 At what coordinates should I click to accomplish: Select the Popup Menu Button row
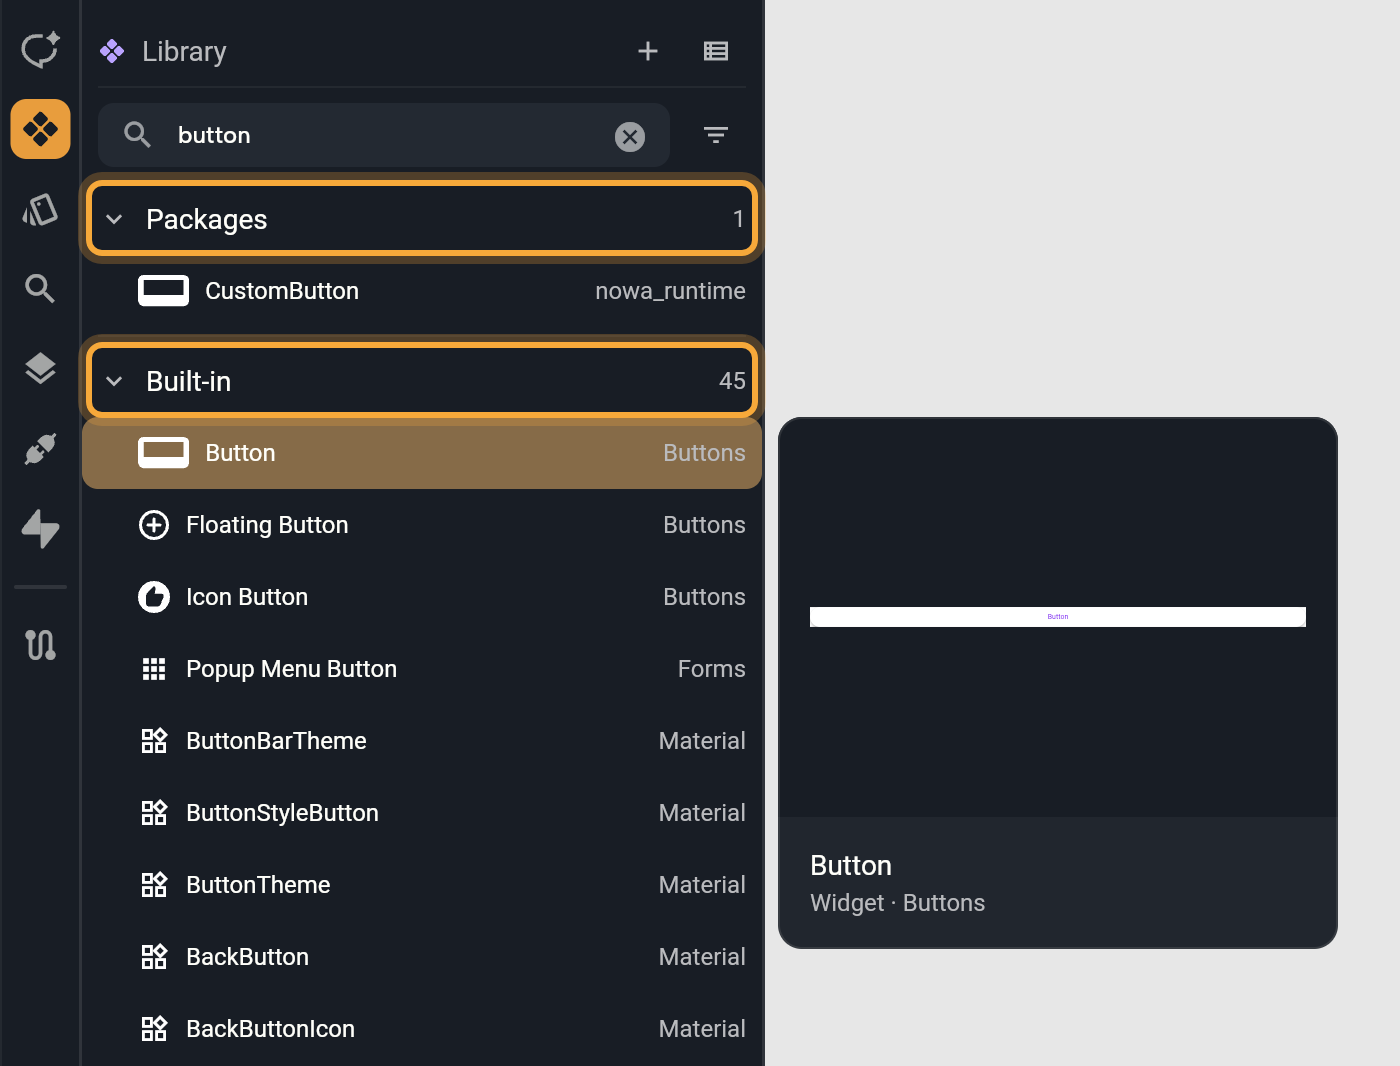point(422,669)
